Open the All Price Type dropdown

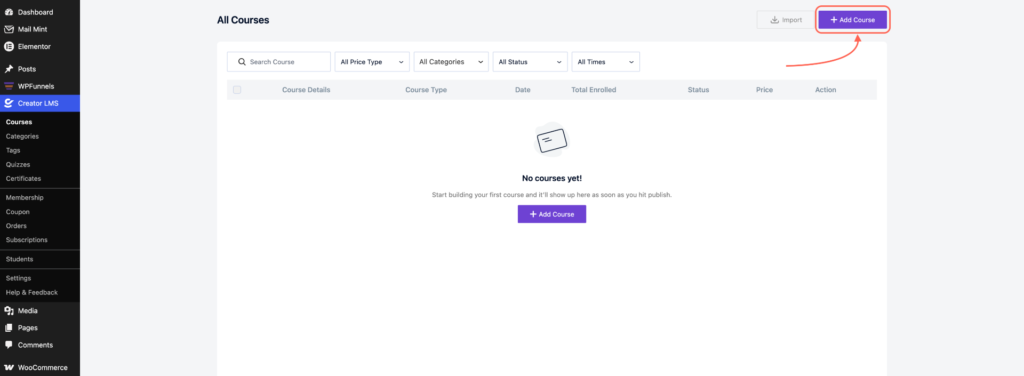tap(372, 62)
